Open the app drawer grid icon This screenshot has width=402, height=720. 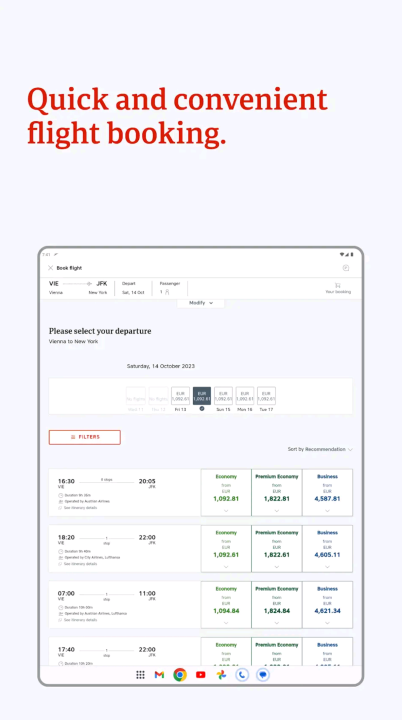click(x=140, y=675)
